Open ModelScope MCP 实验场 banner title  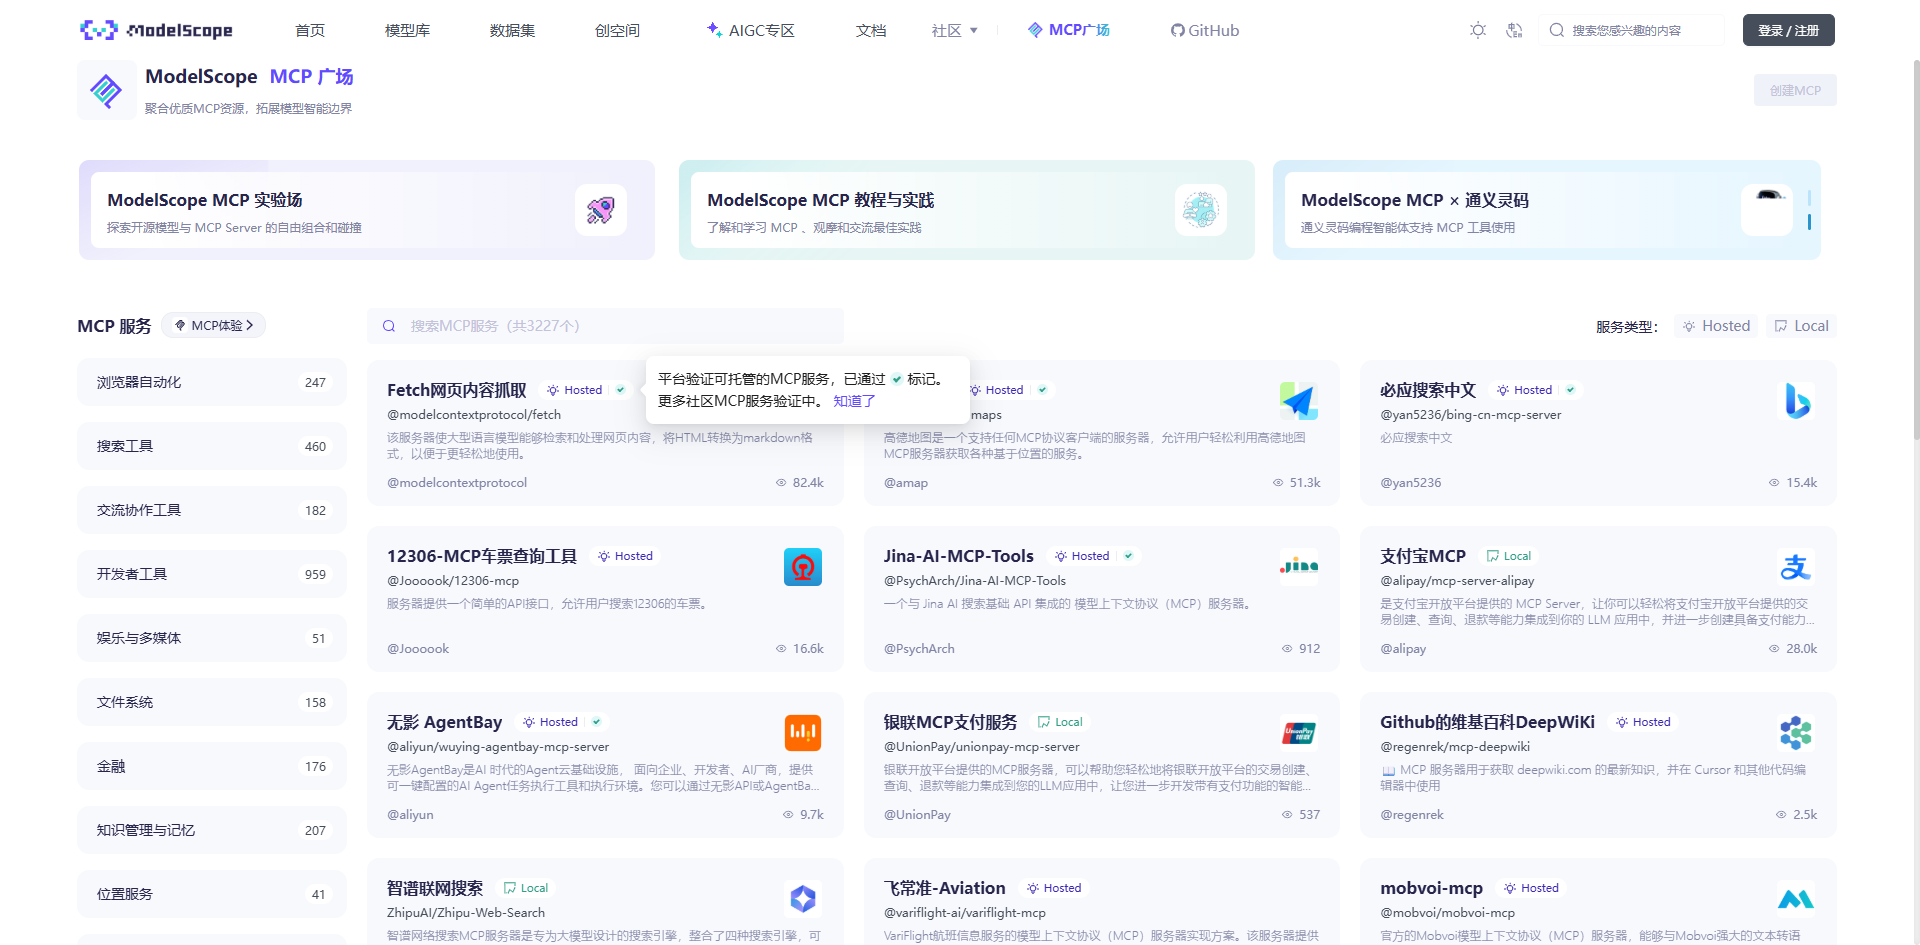(205, 200)
